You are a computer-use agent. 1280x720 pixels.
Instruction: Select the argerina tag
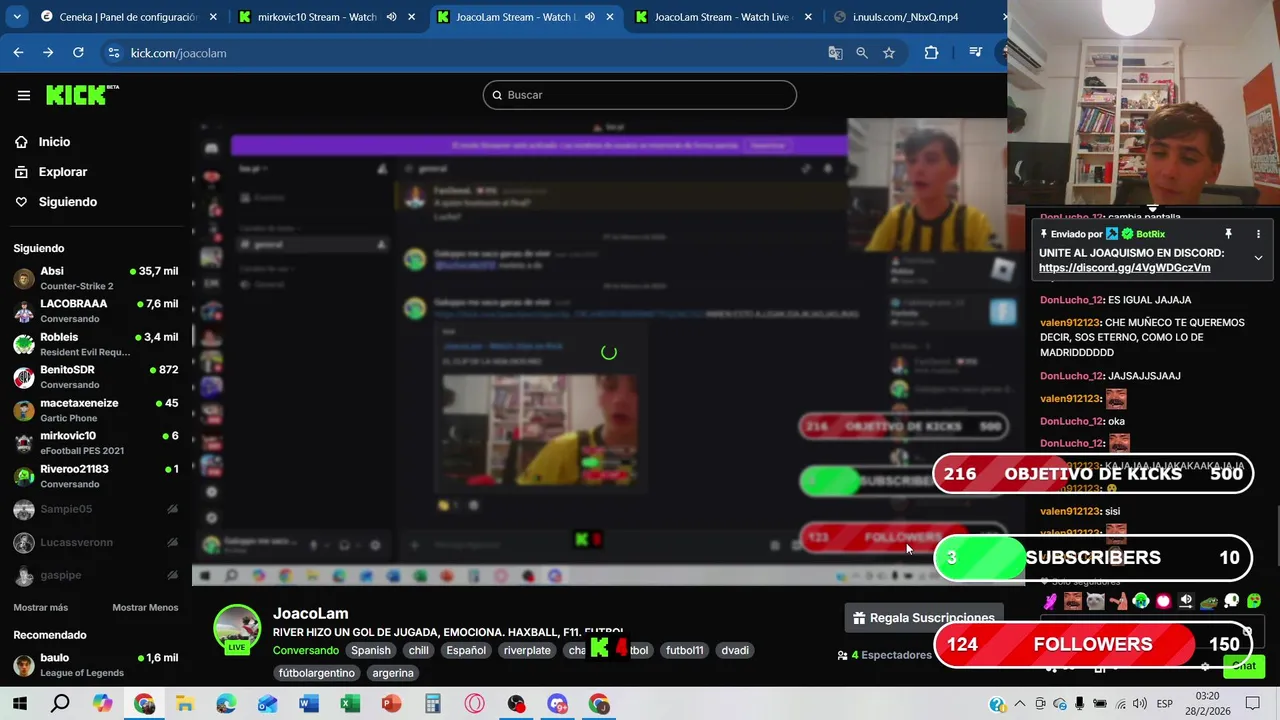tap(393, 673)
